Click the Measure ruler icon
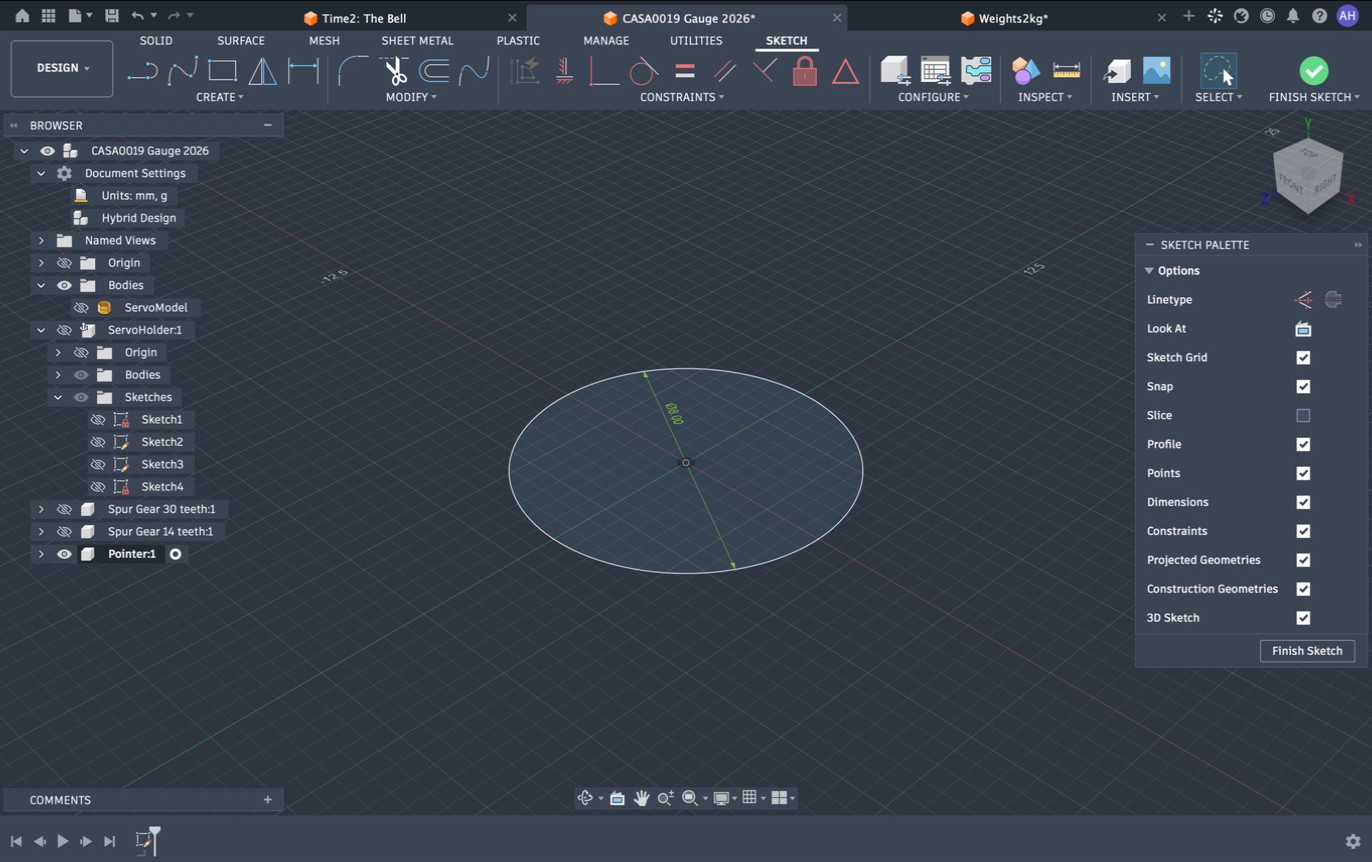Image resolution: width=1372 pixels, height=862 pixels. pyautogui.click(x=1067, y=70)
